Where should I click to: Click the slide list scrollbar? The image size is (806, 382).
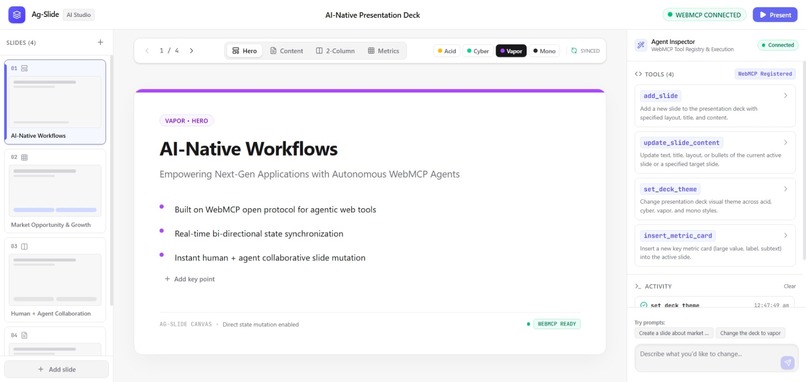click(x=112, y=180)
